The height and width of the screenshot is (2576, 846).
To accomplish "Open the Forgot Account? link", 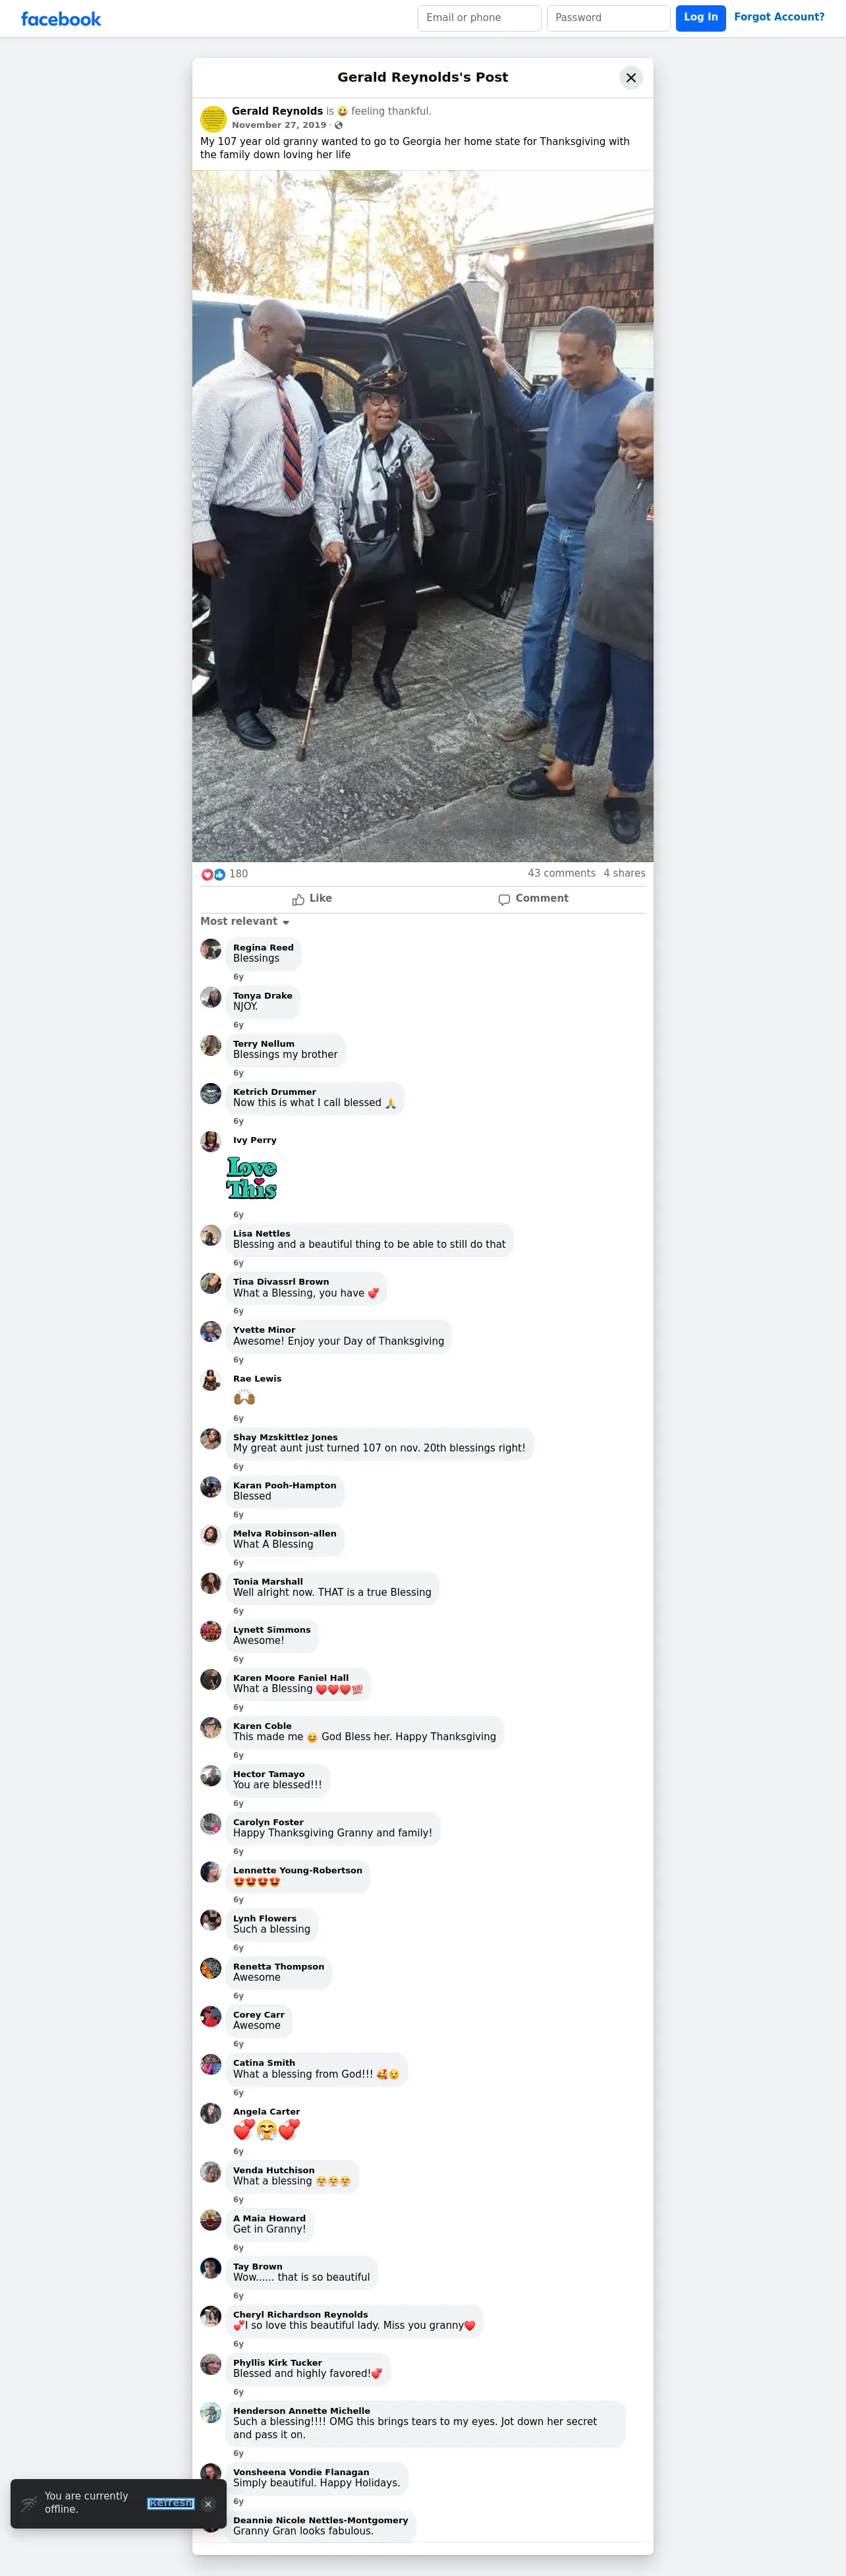I will (x=779, y=17).
